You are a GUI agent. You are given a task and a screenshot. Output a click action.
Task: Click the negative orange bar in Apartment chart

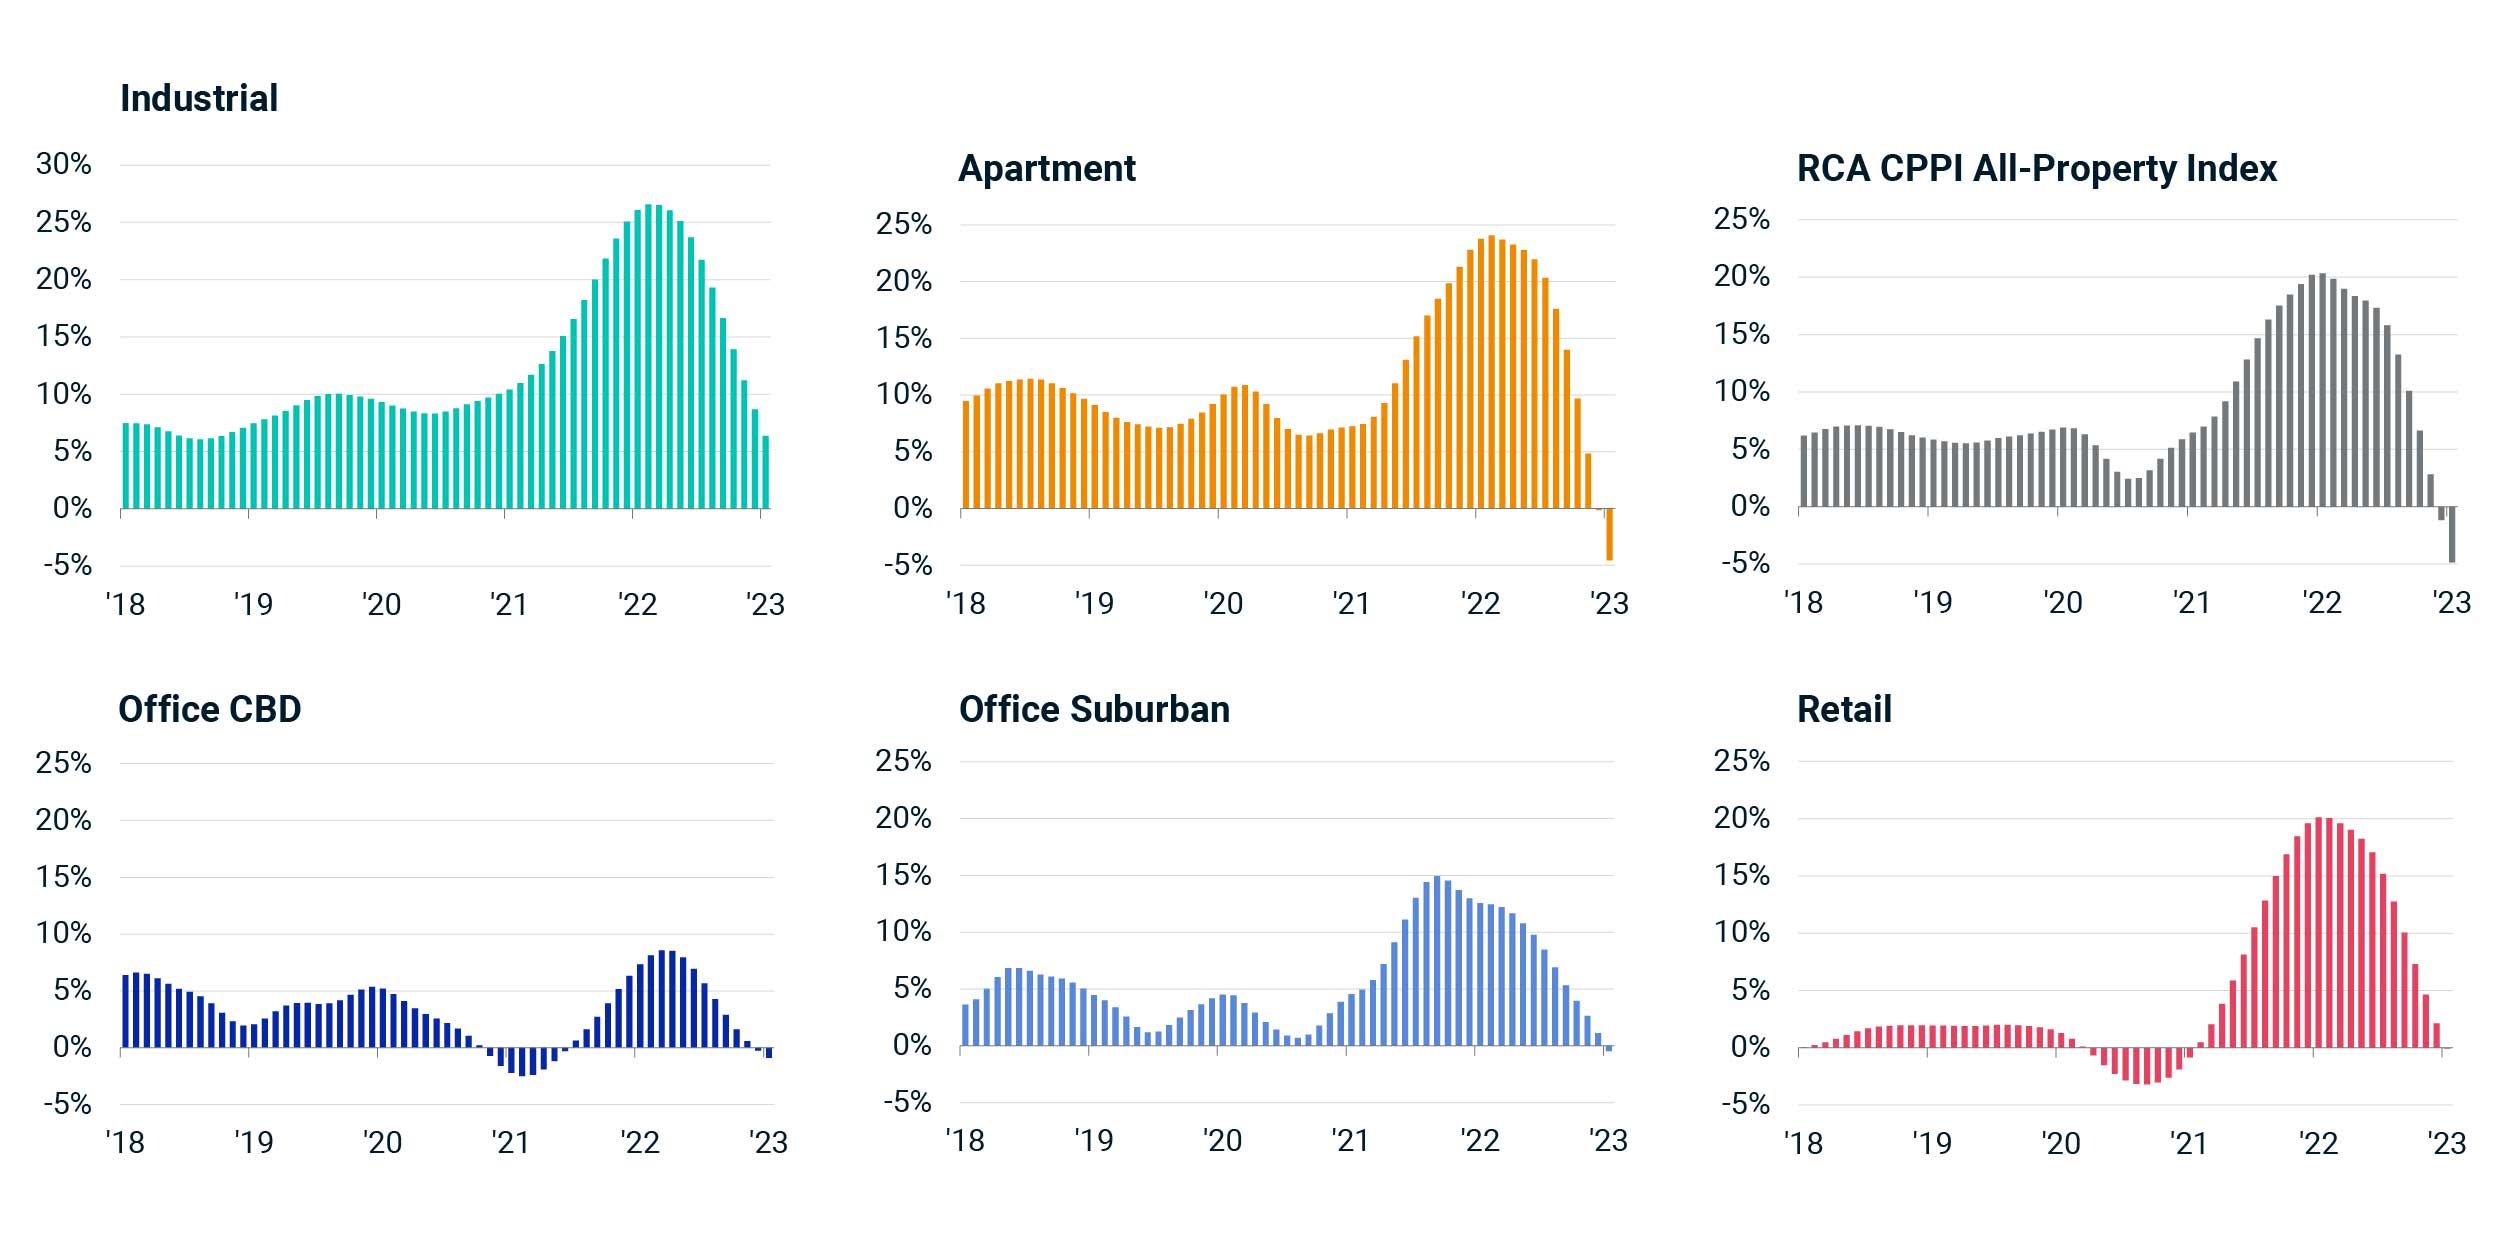coord(1609,534)
